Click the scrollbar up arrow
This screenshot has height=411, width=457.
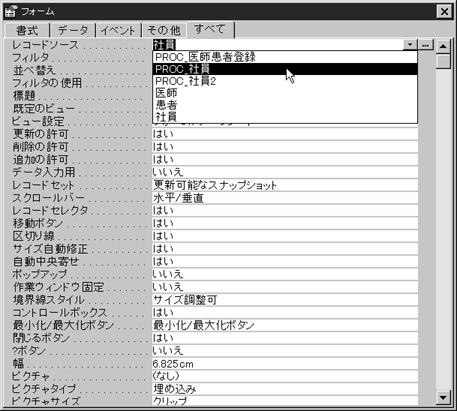[443, 46]
